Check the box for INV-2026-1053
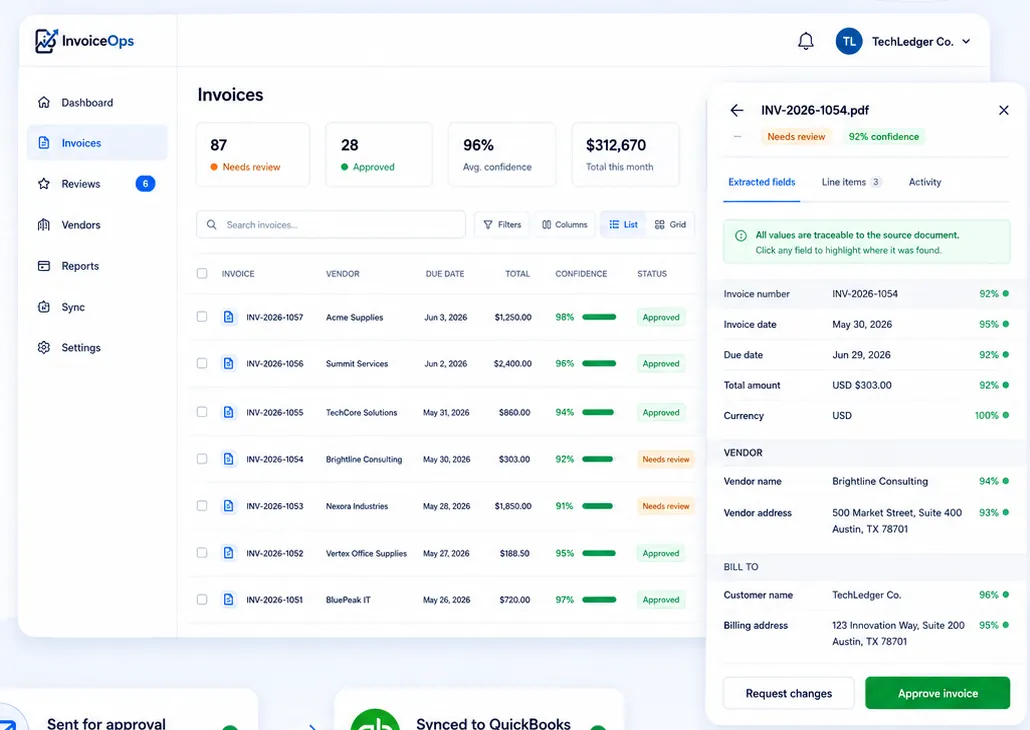 pos(202,506)
